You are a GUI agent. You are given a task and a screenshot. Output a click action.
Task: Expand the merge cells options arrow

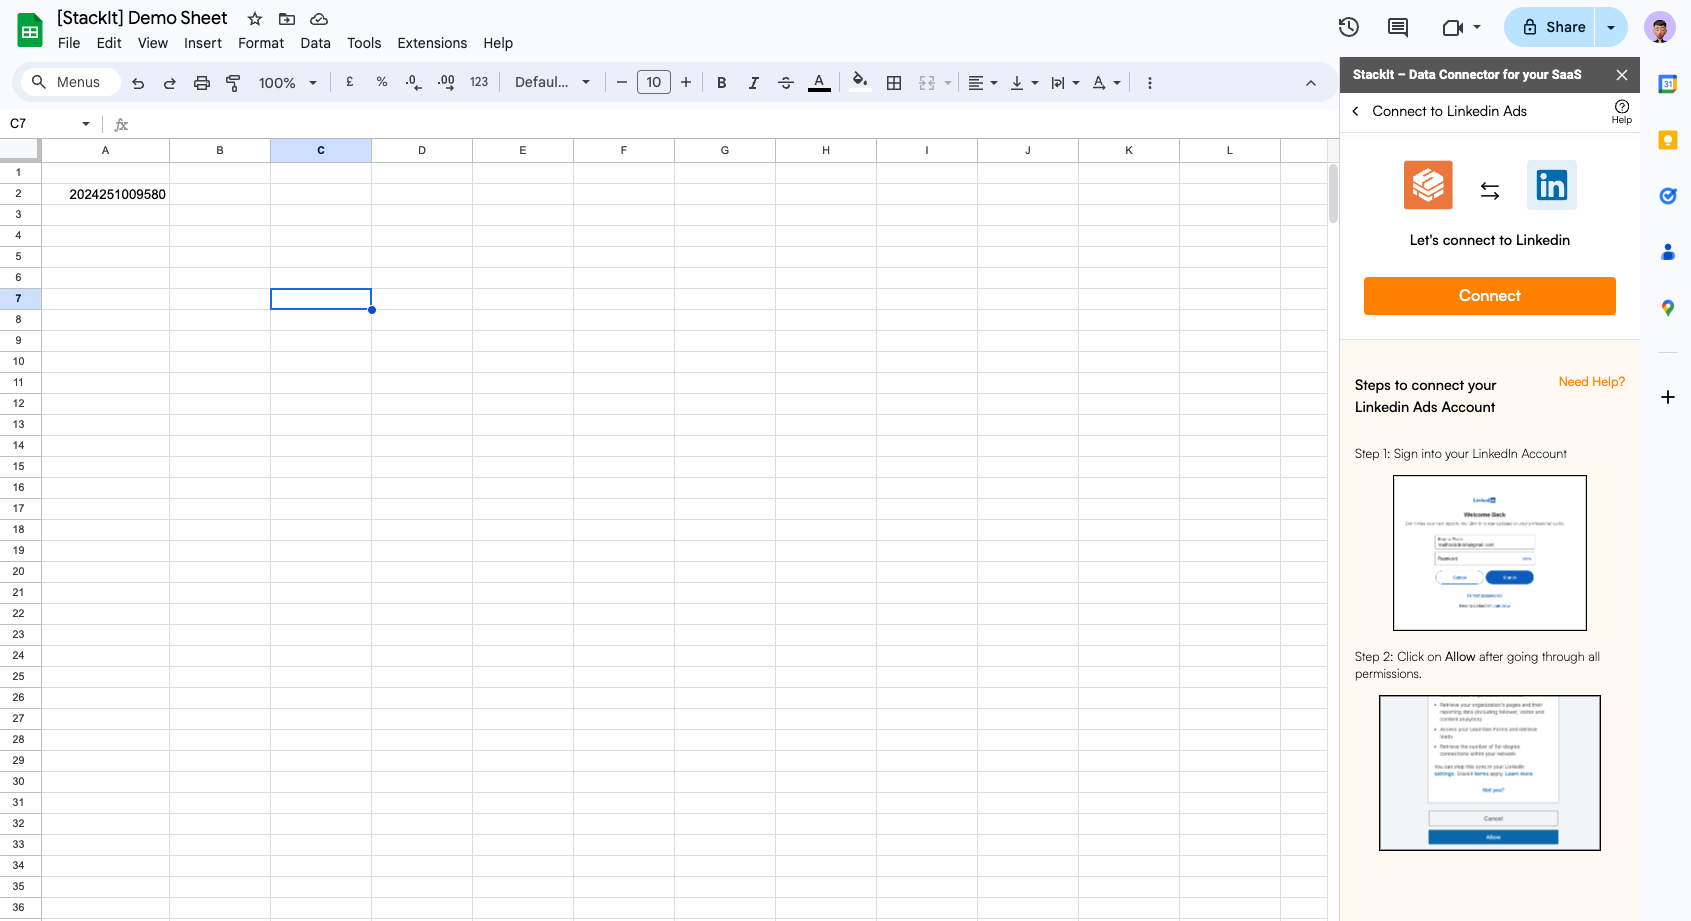948,83
